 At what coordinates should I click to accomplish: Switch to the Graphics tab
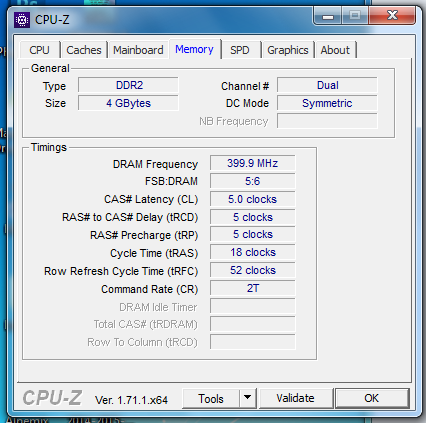click(x=288, y=50)
